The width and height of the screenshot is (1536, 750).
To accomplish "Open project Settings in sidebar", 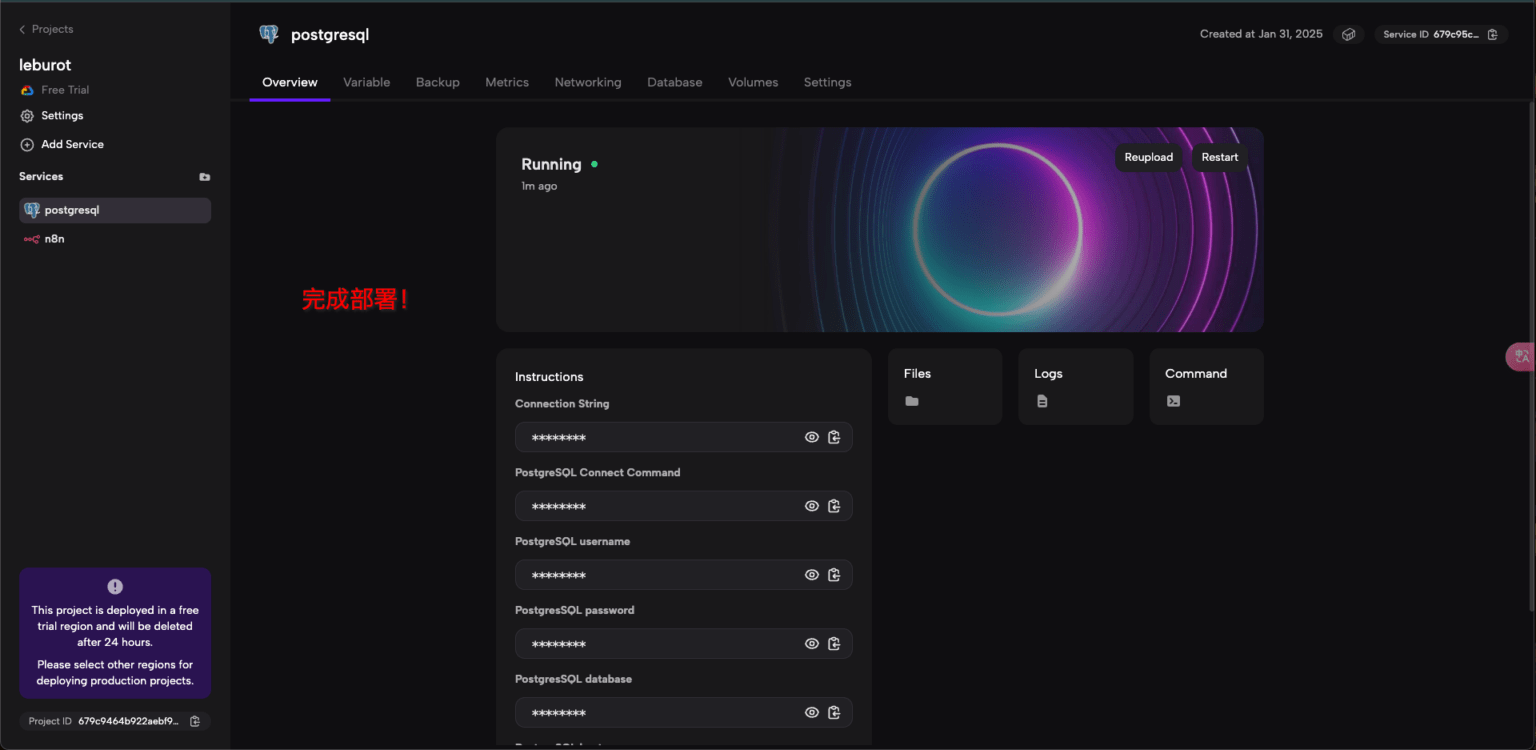I will [x=52, y=116].
